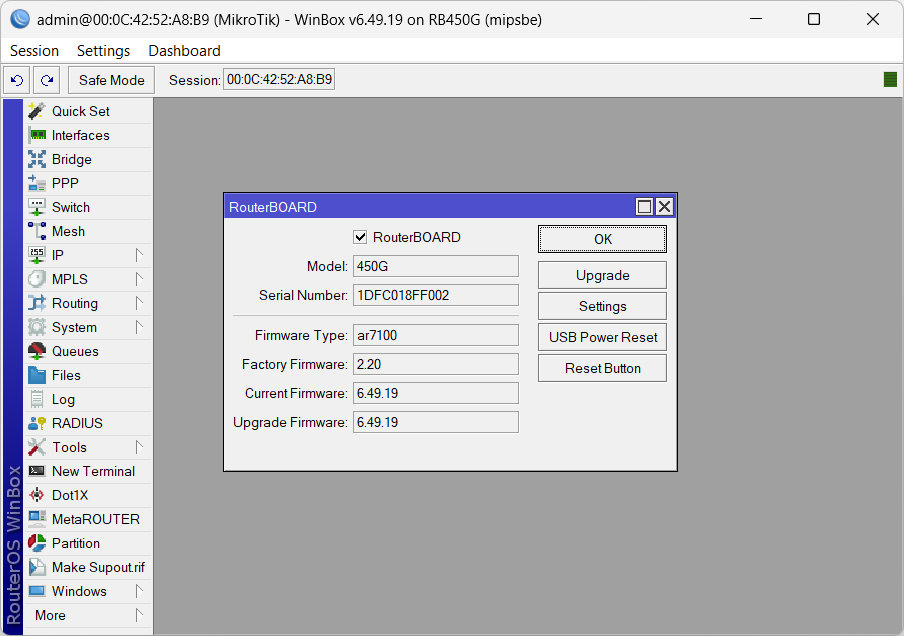Open RouterBOARD Settings button
This screenshot has width=904, height=636.
pos(602,306)
